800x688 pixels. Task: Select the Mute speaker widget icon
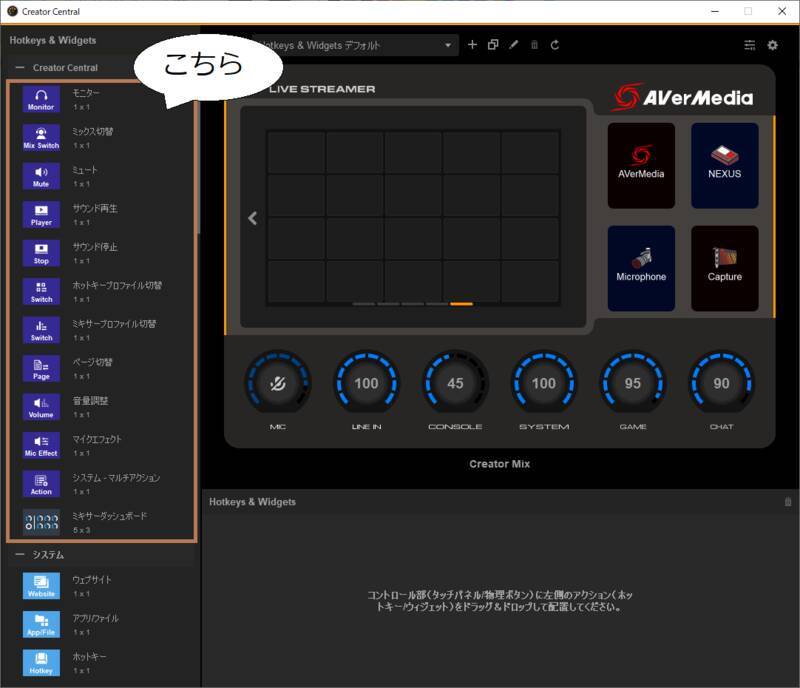[41, 177]
